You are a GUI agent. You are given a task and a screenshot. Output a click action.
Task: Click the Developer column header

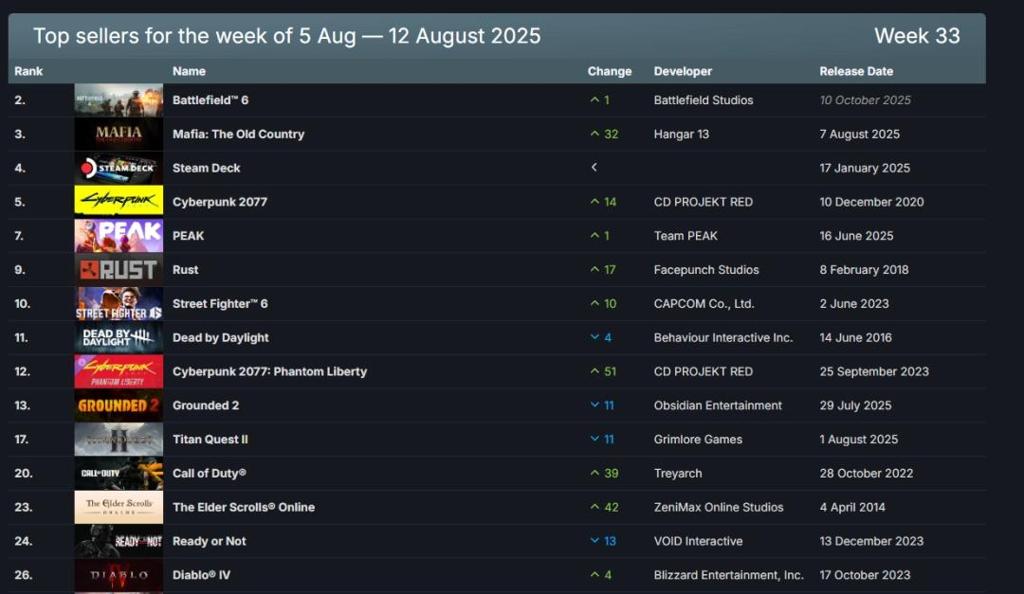click(x=683, y=71)
